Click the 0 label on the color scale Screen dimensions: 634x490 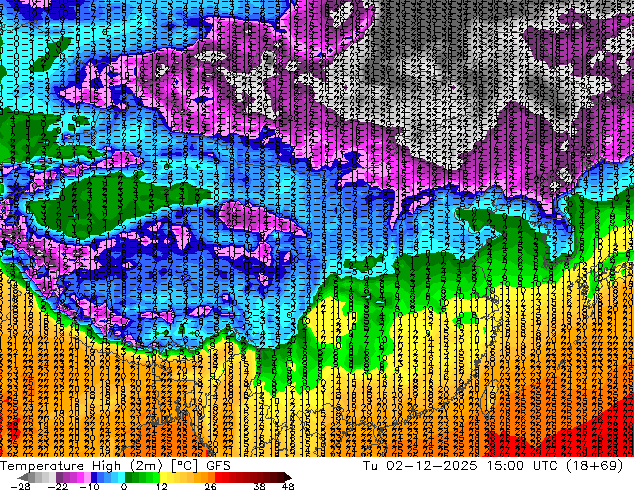pos(124,486)
